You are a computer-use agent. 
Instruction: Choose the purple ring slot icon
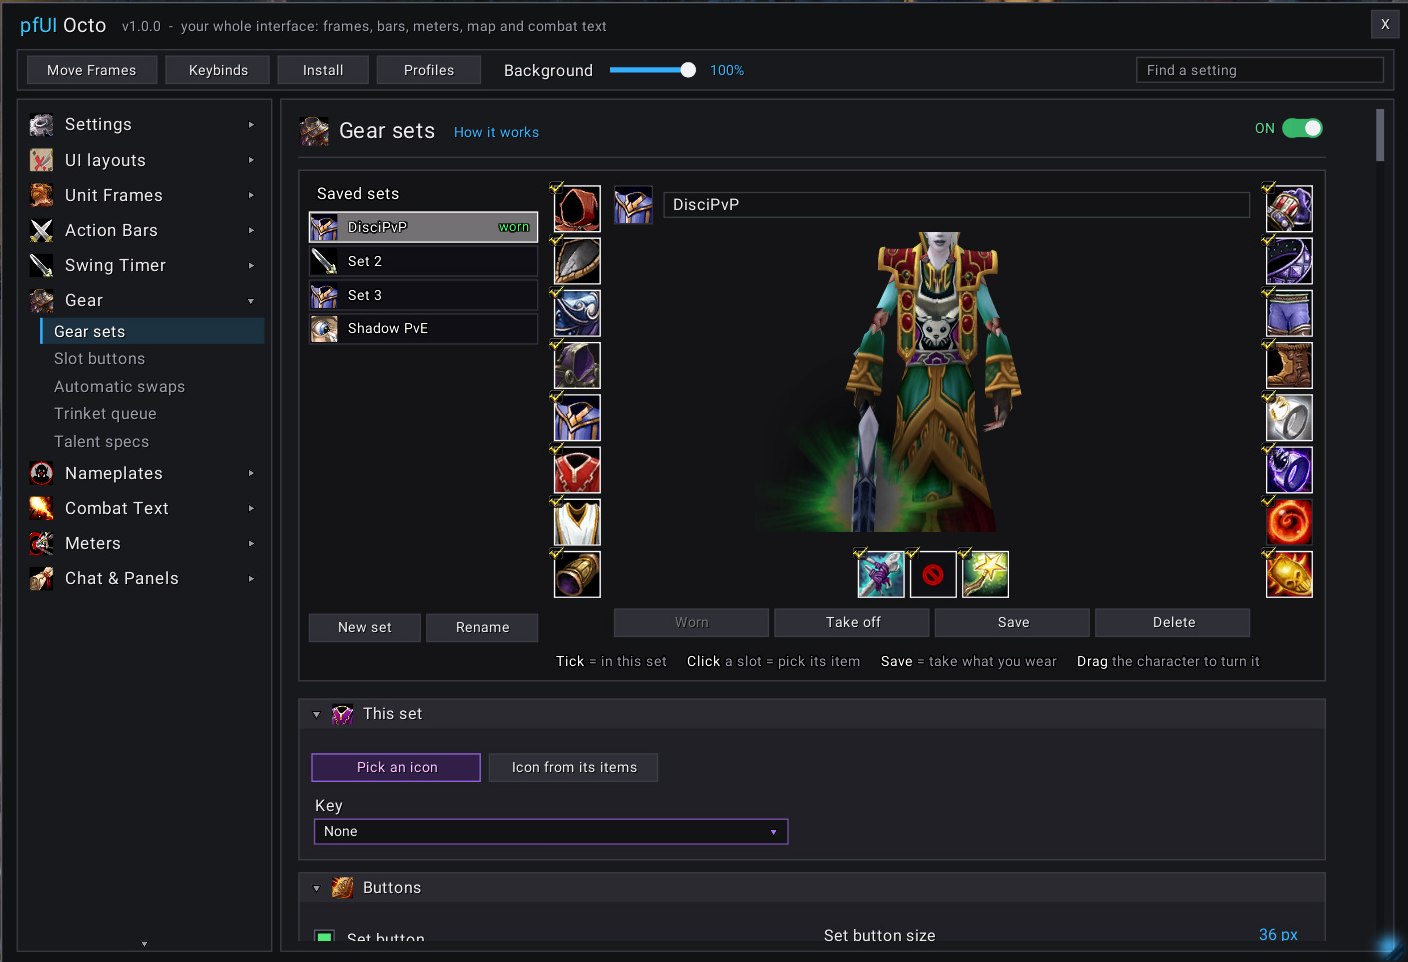click(x=1289, y=470)
